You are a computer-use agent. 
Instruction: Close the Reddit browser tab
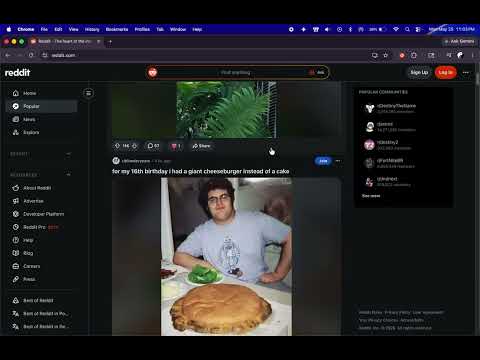tap(98, 41)
